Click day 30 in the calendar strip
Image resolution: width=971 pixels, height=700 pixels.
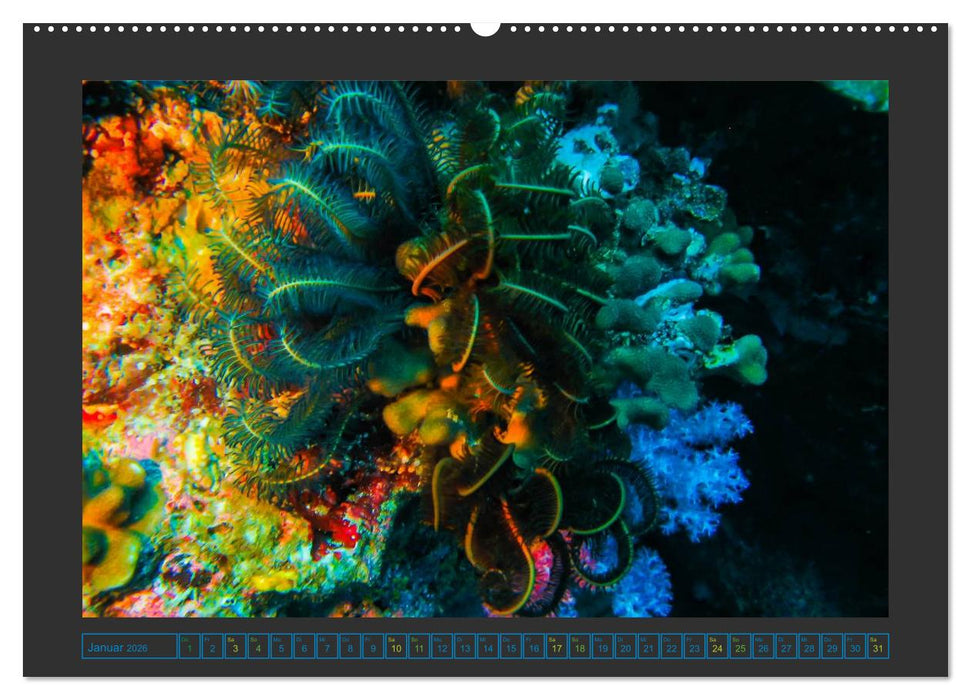[x=855, y=647]
